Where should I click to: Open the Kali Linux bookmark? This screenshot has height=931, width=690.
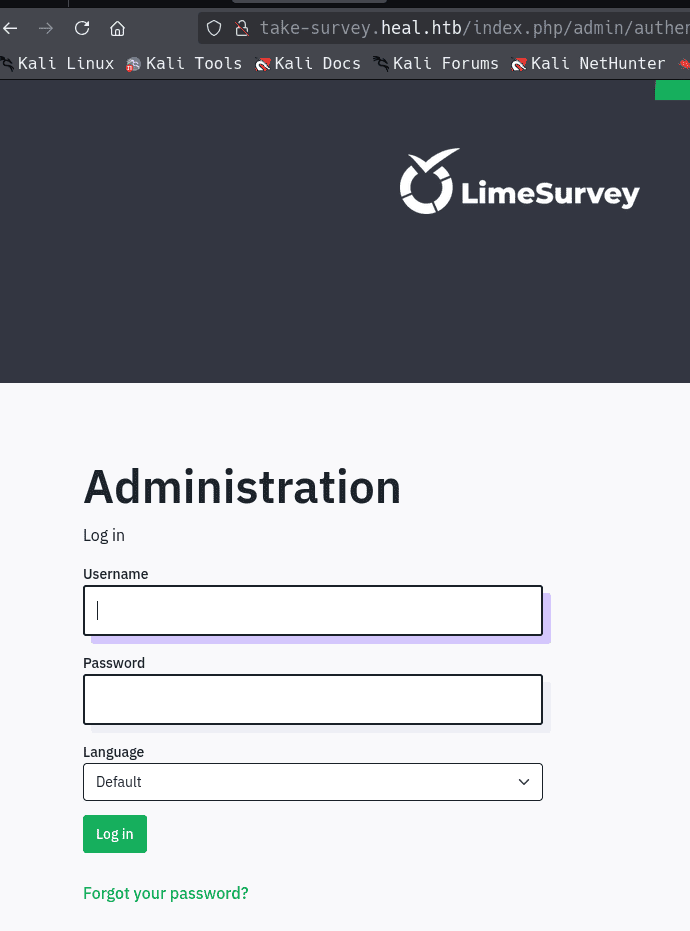click(58, 64)
